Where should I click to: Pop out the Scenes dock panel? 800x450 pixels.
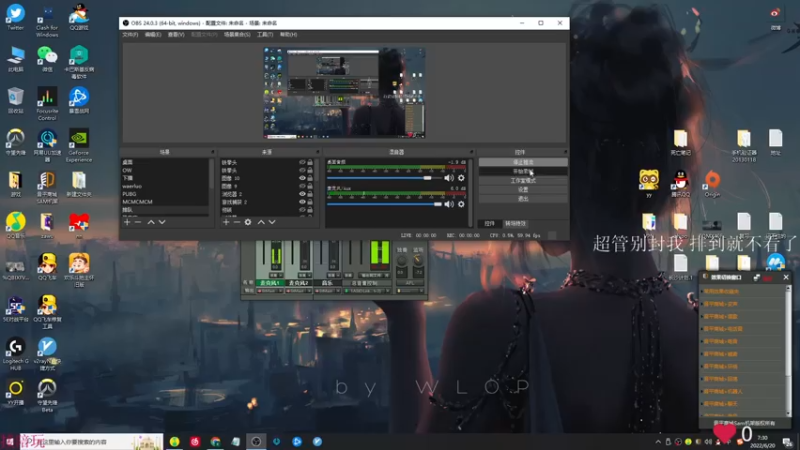(x=213, y=152)
